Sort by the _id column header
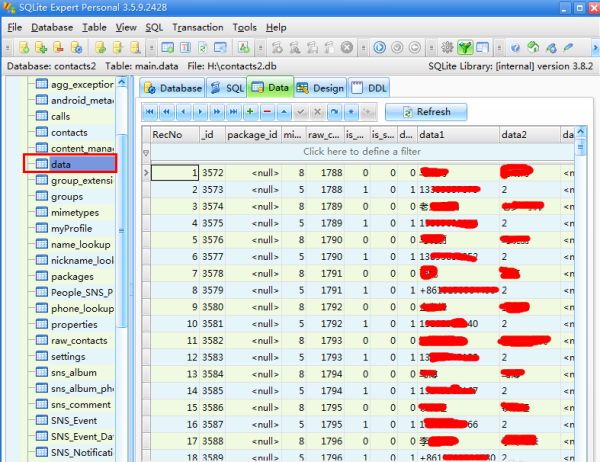Viewport: 600px width, 462px height. pos(212,135)
